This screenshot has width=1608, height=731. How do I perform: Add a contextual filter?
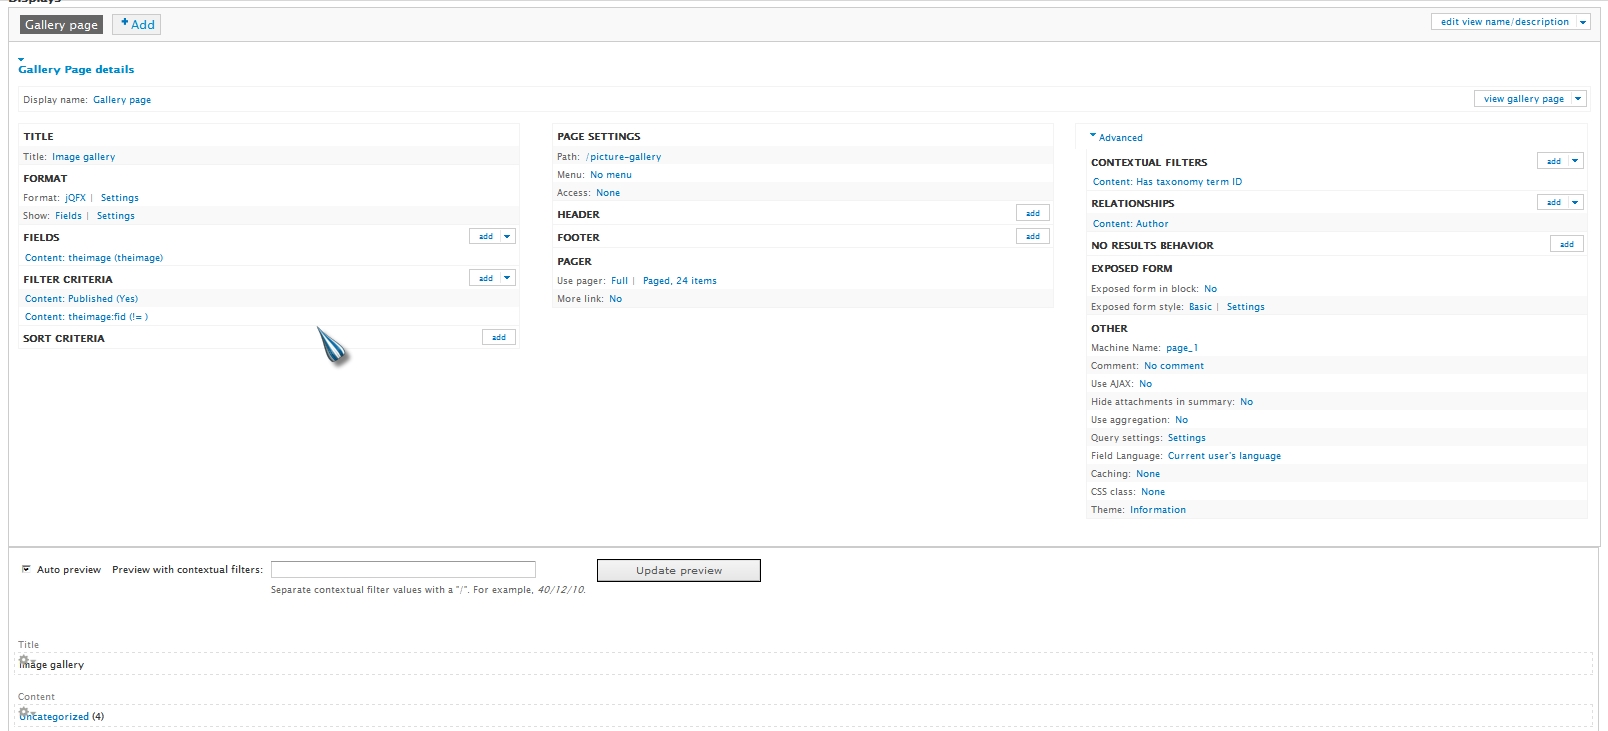(1554, 160)
